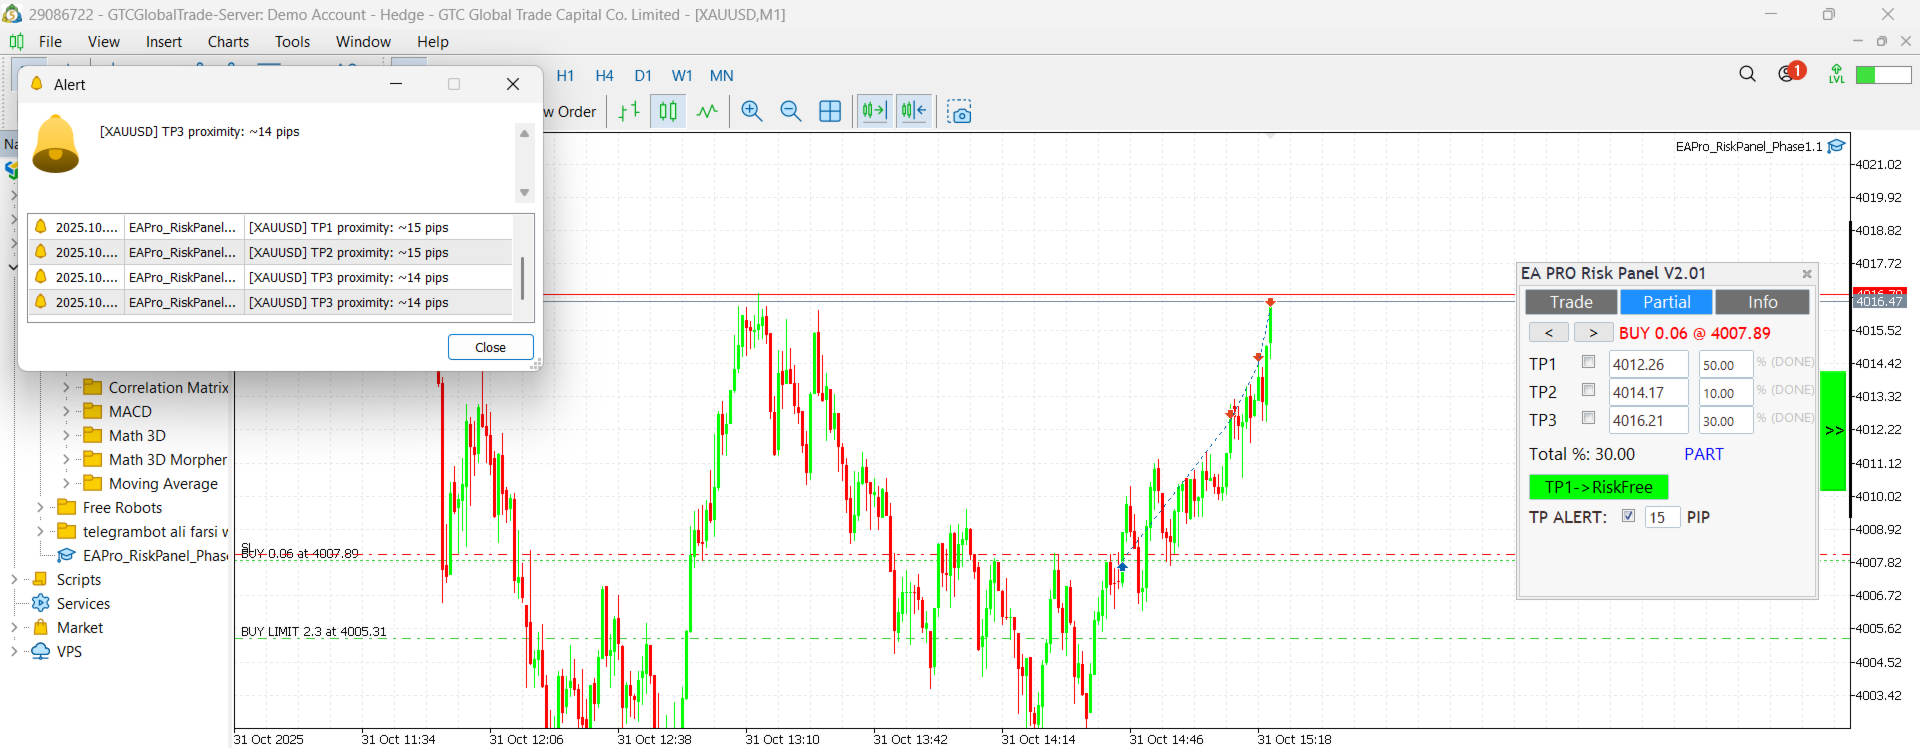This screenshot has height=748, width=1920.
Task: Expand the Scripts tree node
Action: (14, 579)
